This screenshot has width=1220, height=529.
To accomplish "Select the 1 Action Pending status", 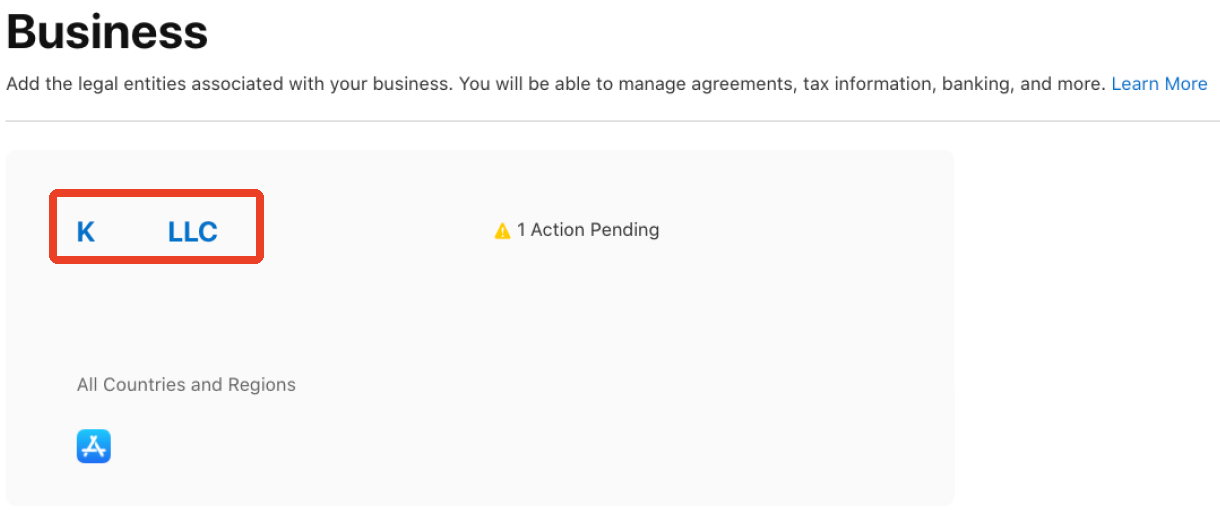I will pyautogui.click(x=577, y=230).
